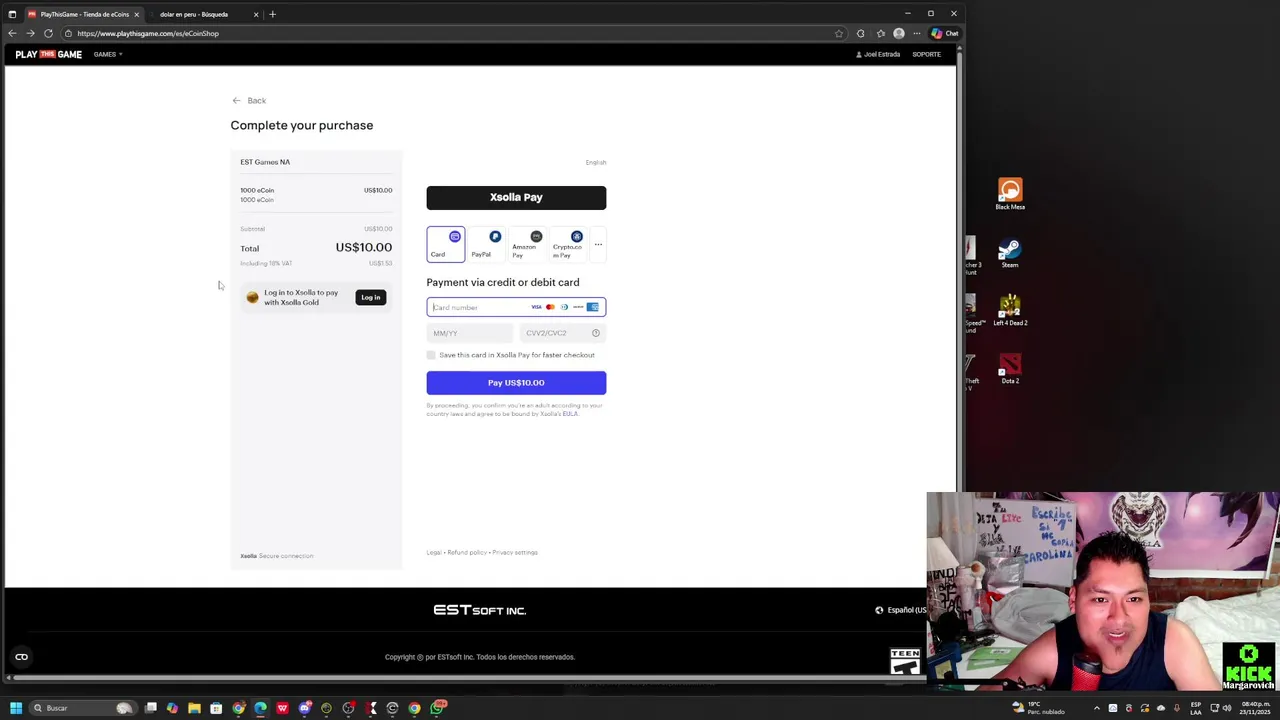Log in to Xsolla Gold
This screenshot has height=720, width=1280.
coord(370,297)
